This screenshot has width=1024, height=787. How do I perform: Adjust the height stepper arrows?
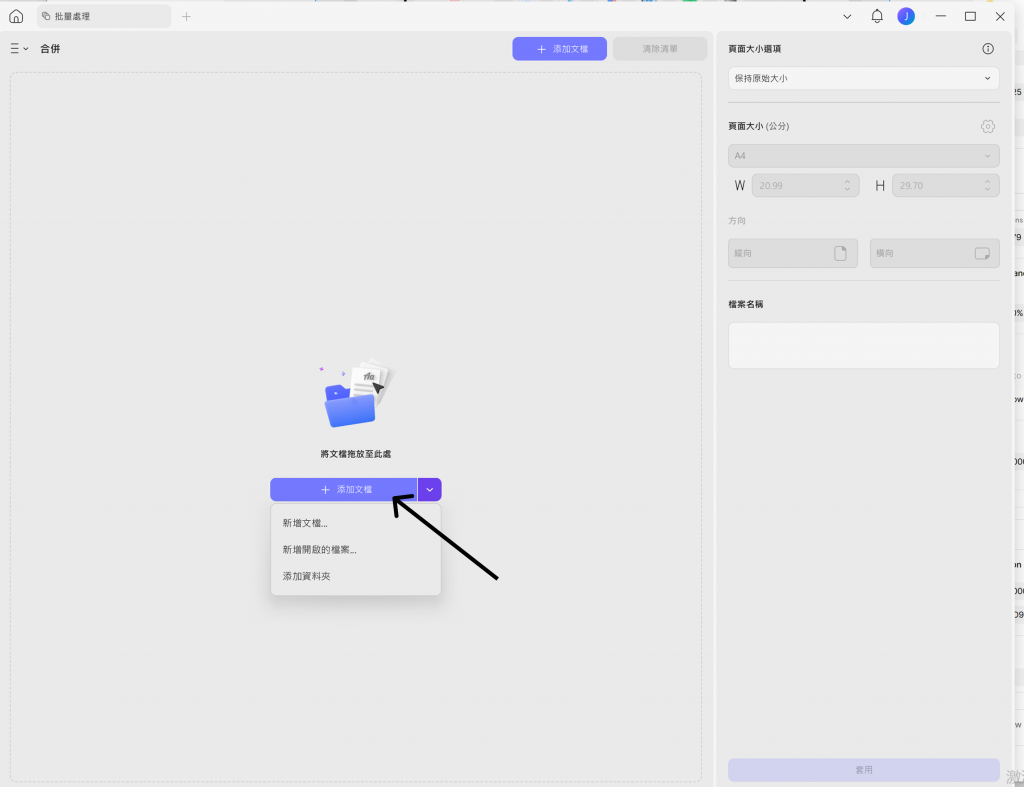pyautogui.click(x=987, y=185)
